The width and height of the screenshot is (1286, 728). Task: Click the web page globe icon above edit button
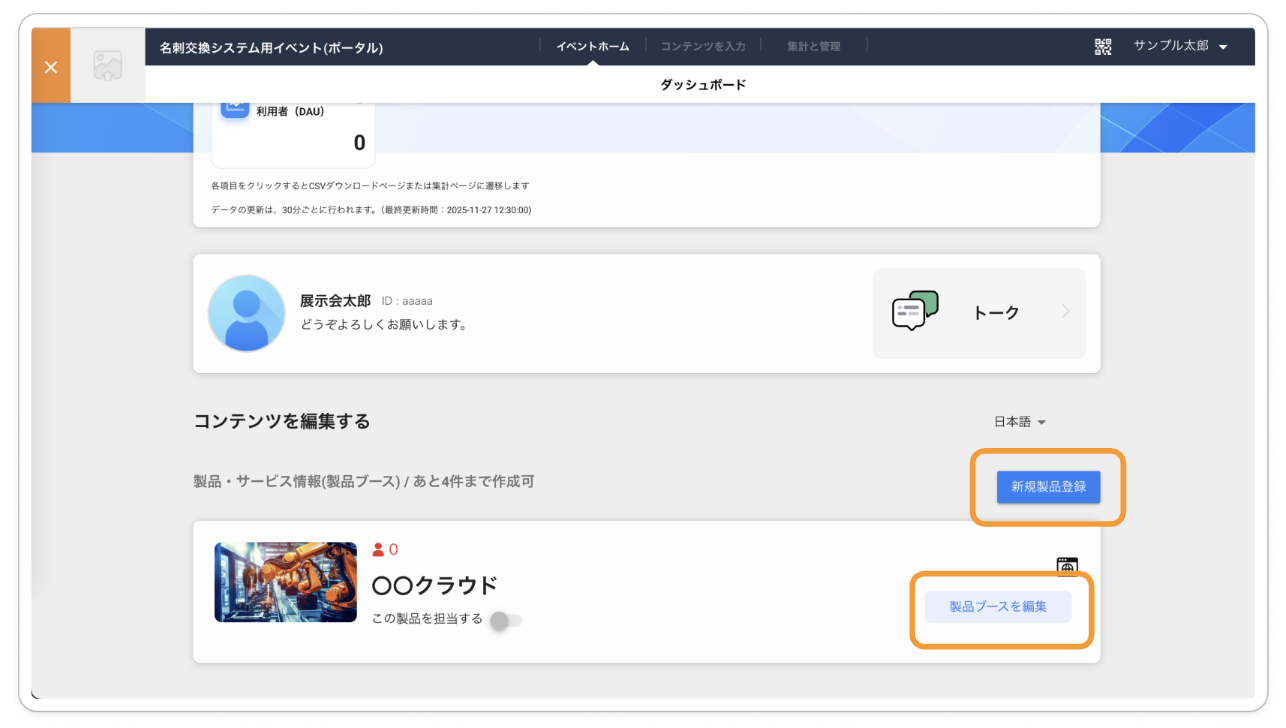click(x=1067, y=568)
